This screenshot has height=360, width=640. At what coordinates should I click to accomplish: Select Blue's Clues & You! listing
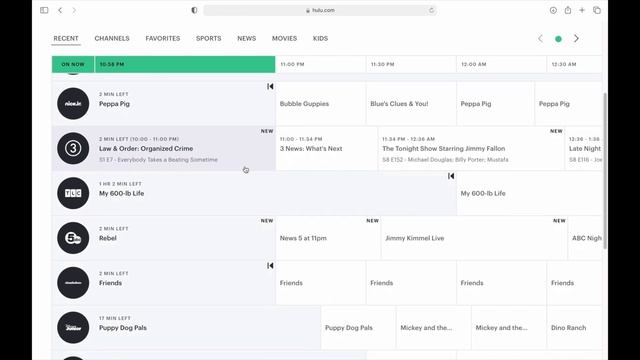(411, 104)
